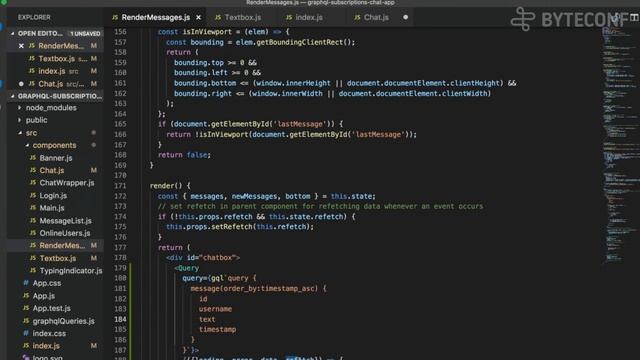Click line number 184 in gutter
This screenshot has height=360, width=640.
pyautogui.click(x=120, y=320)
